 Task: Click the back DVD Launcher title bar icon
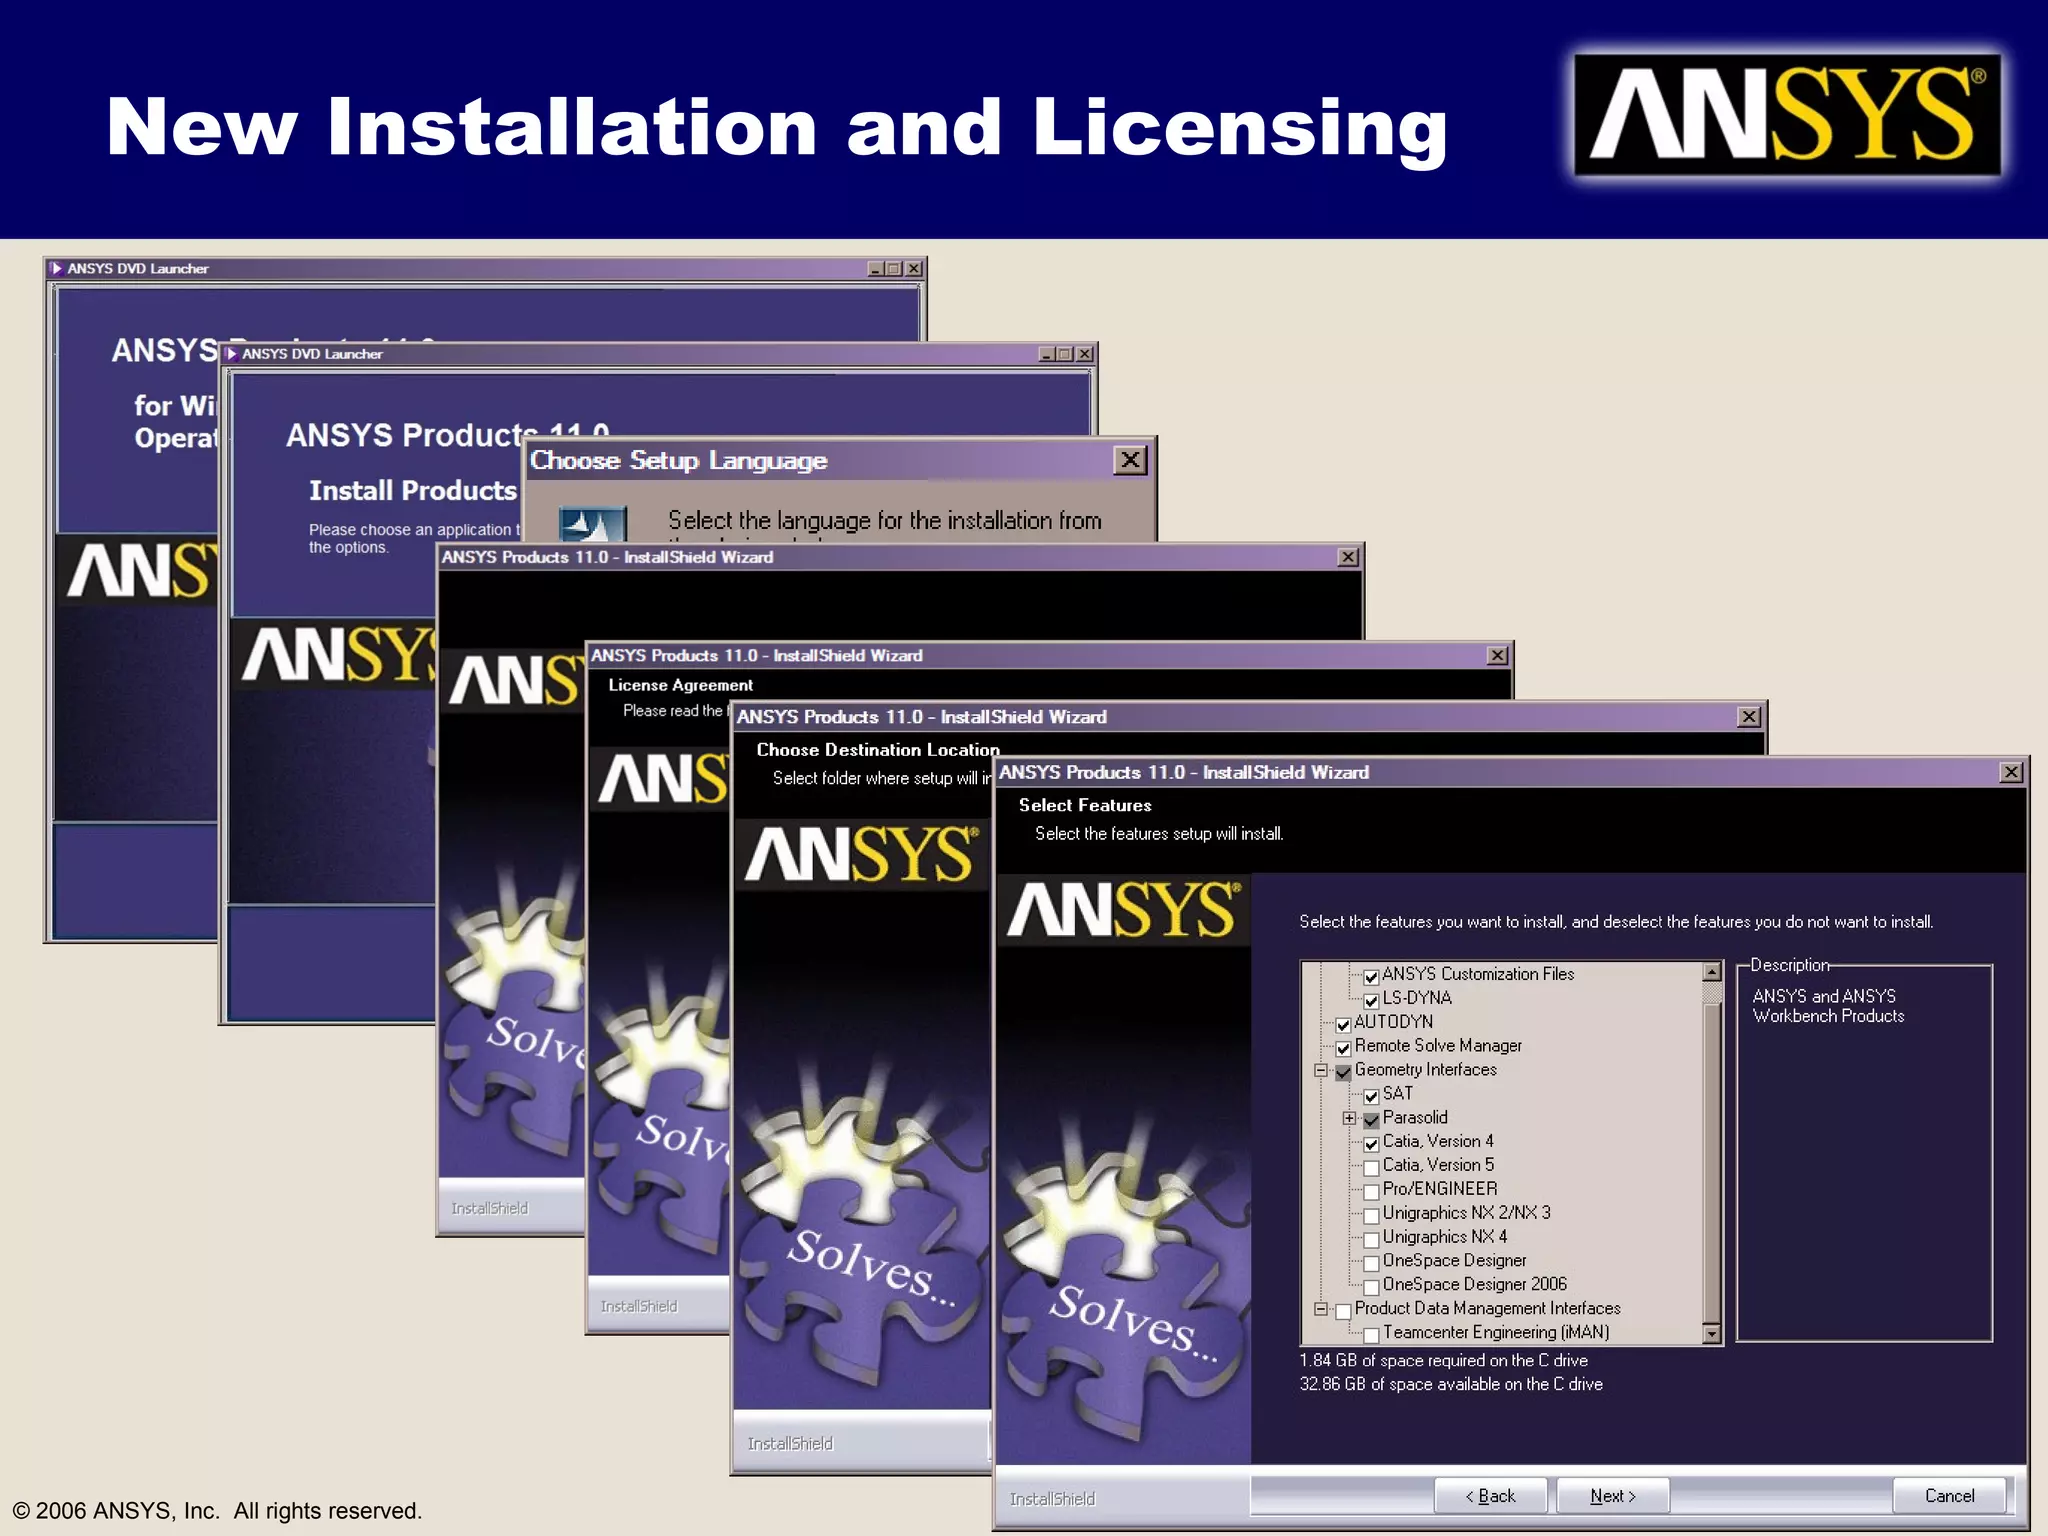tap(57, 268)
